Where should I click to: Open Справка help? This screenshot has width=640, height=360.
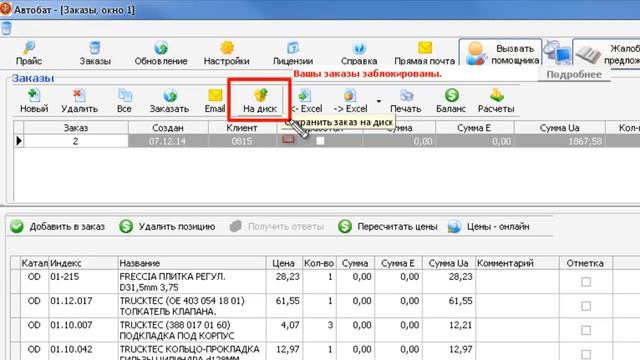point(359,53)
